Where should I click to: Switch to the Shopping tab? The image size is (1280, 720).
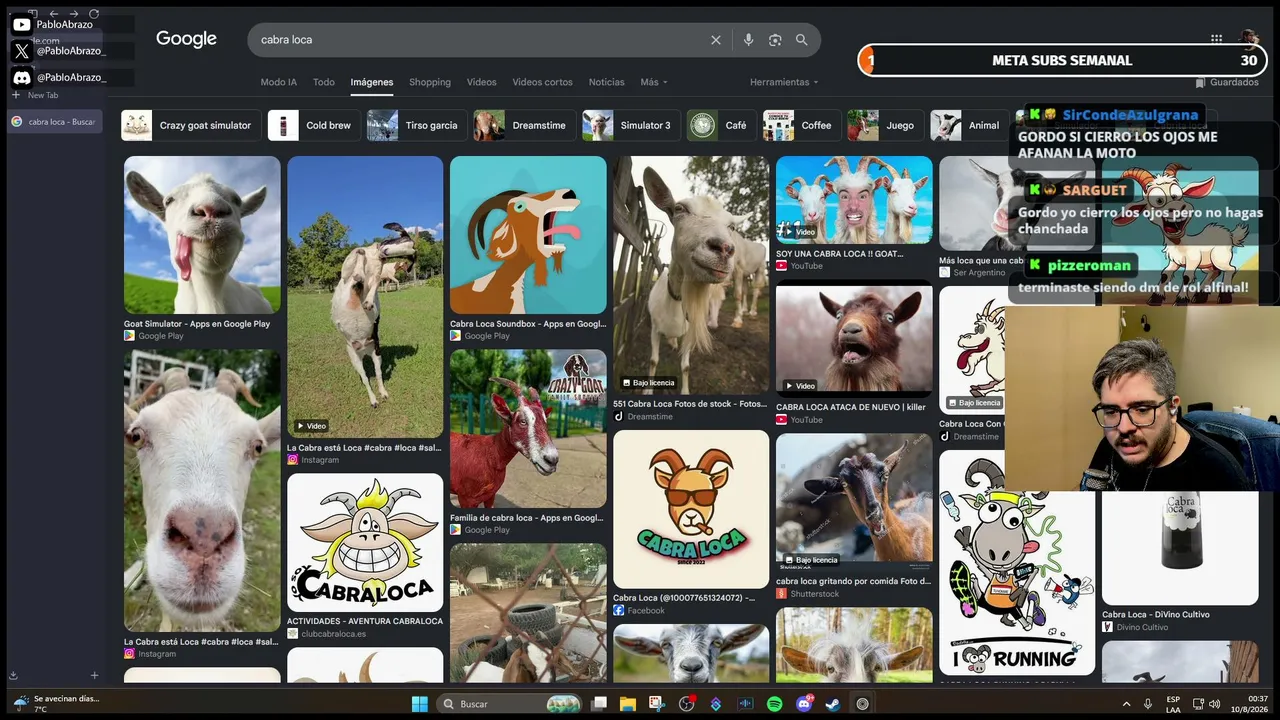pos(430,82)
